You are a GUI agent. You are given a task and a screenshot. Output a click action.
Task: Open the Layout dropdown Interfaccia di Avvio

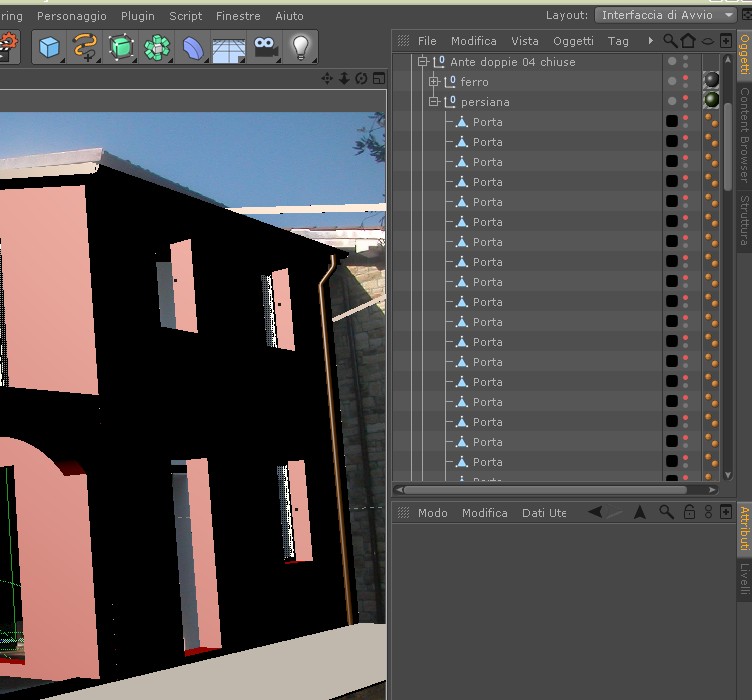665,15
